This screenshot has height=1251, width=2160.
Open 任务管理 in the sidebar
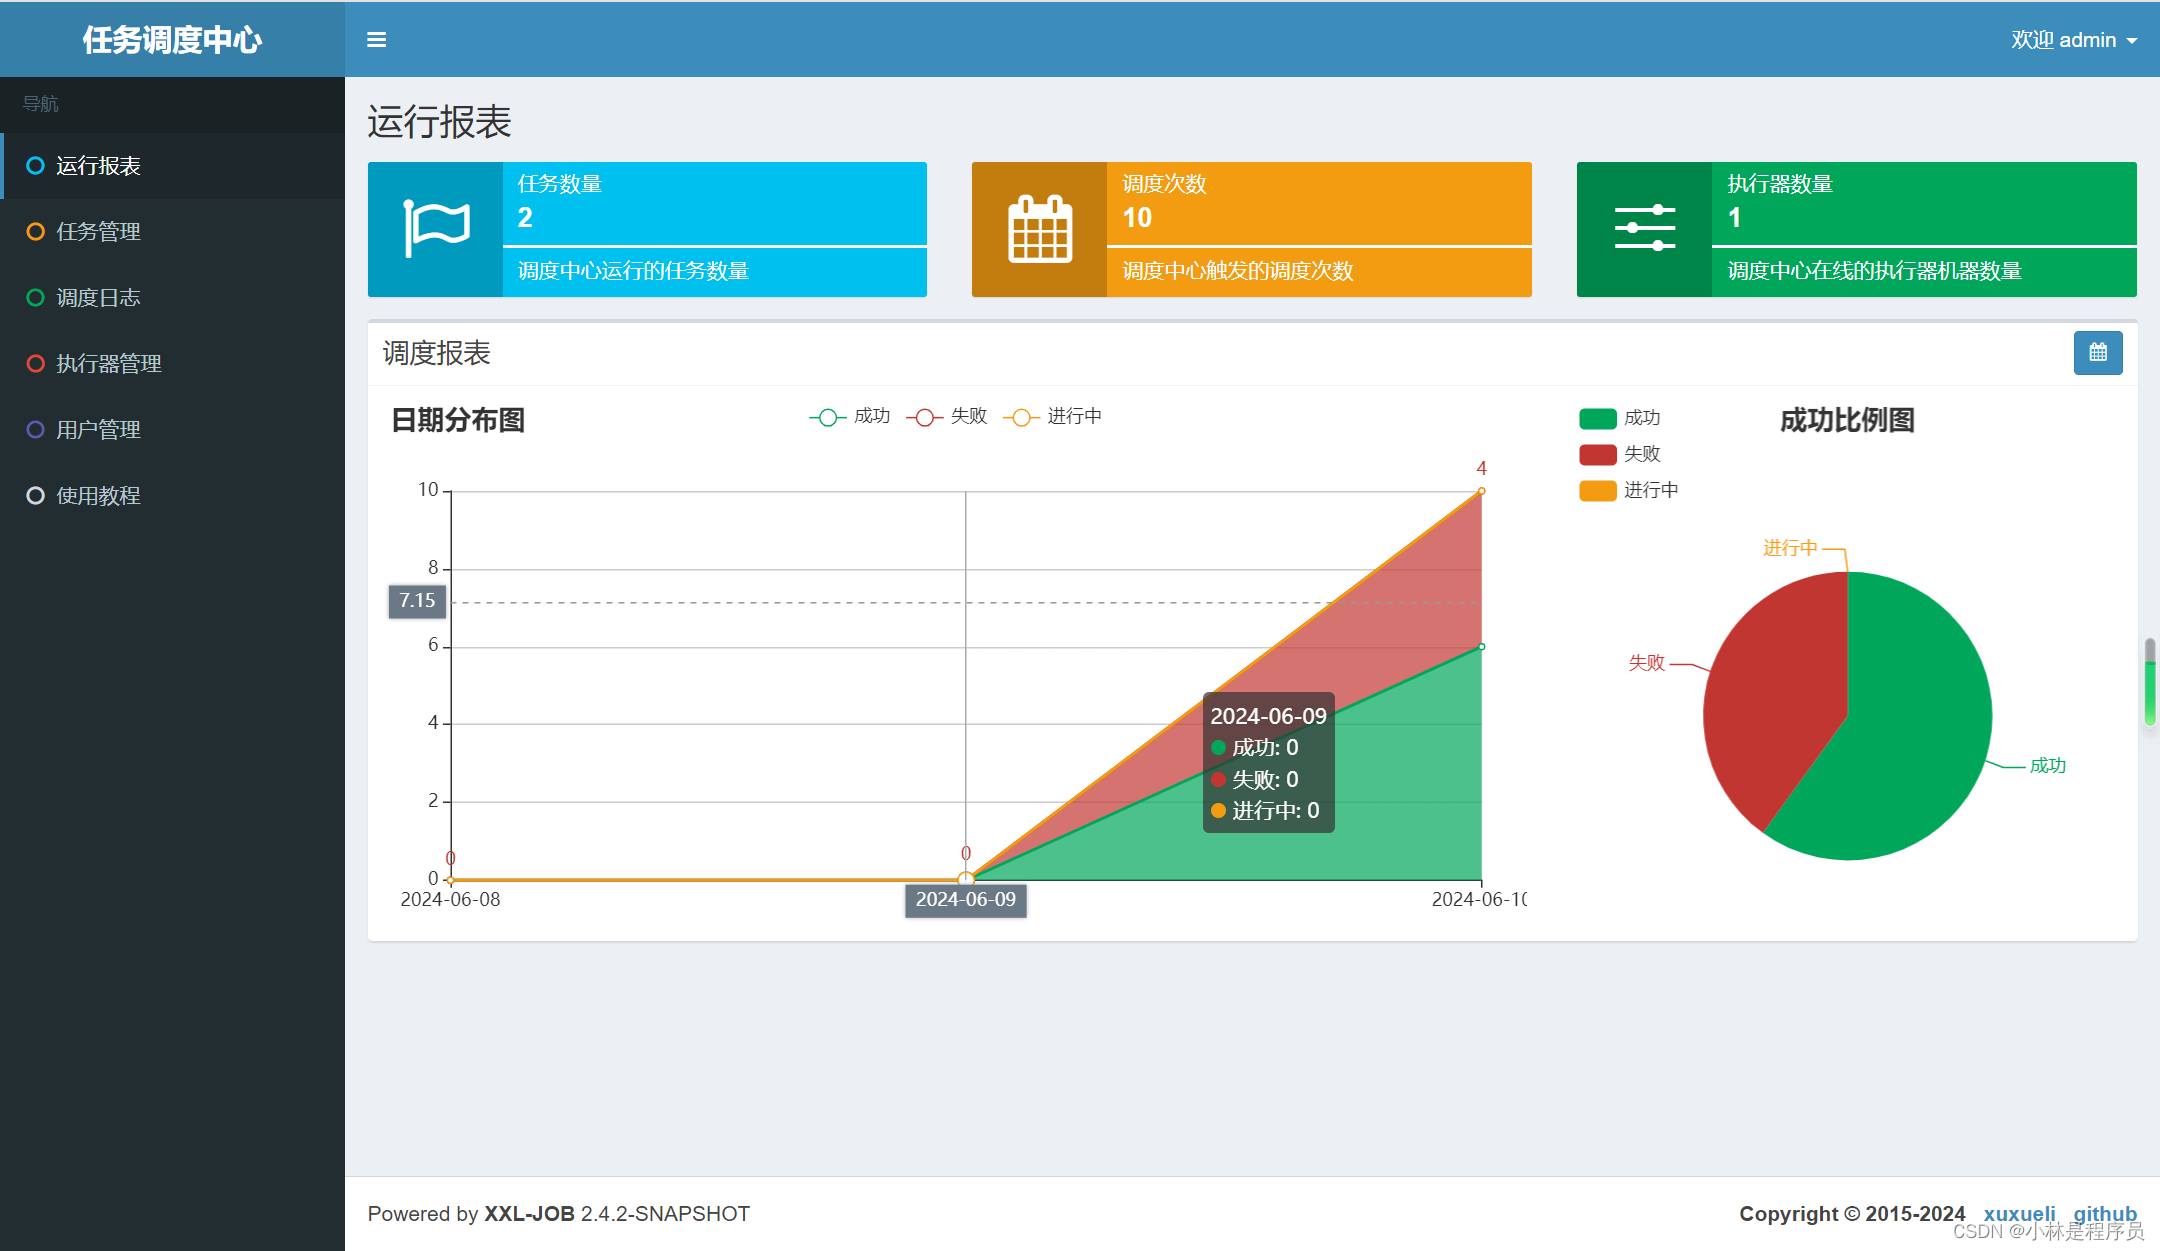(172, 232)
